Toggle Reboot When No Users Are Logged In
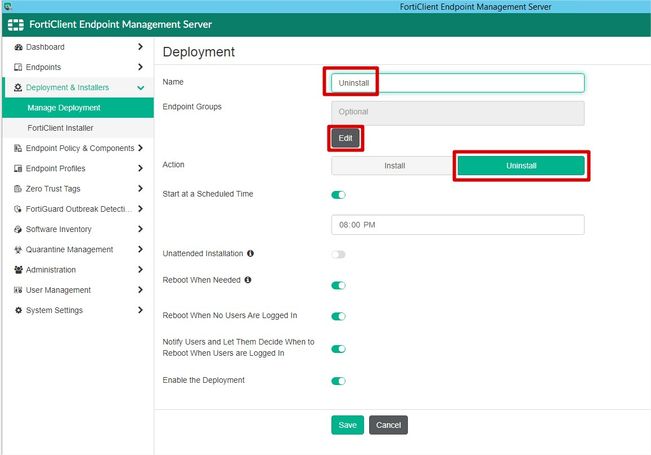Image resolution: width=651 pixels, height=455 pixels. [338, 316]
